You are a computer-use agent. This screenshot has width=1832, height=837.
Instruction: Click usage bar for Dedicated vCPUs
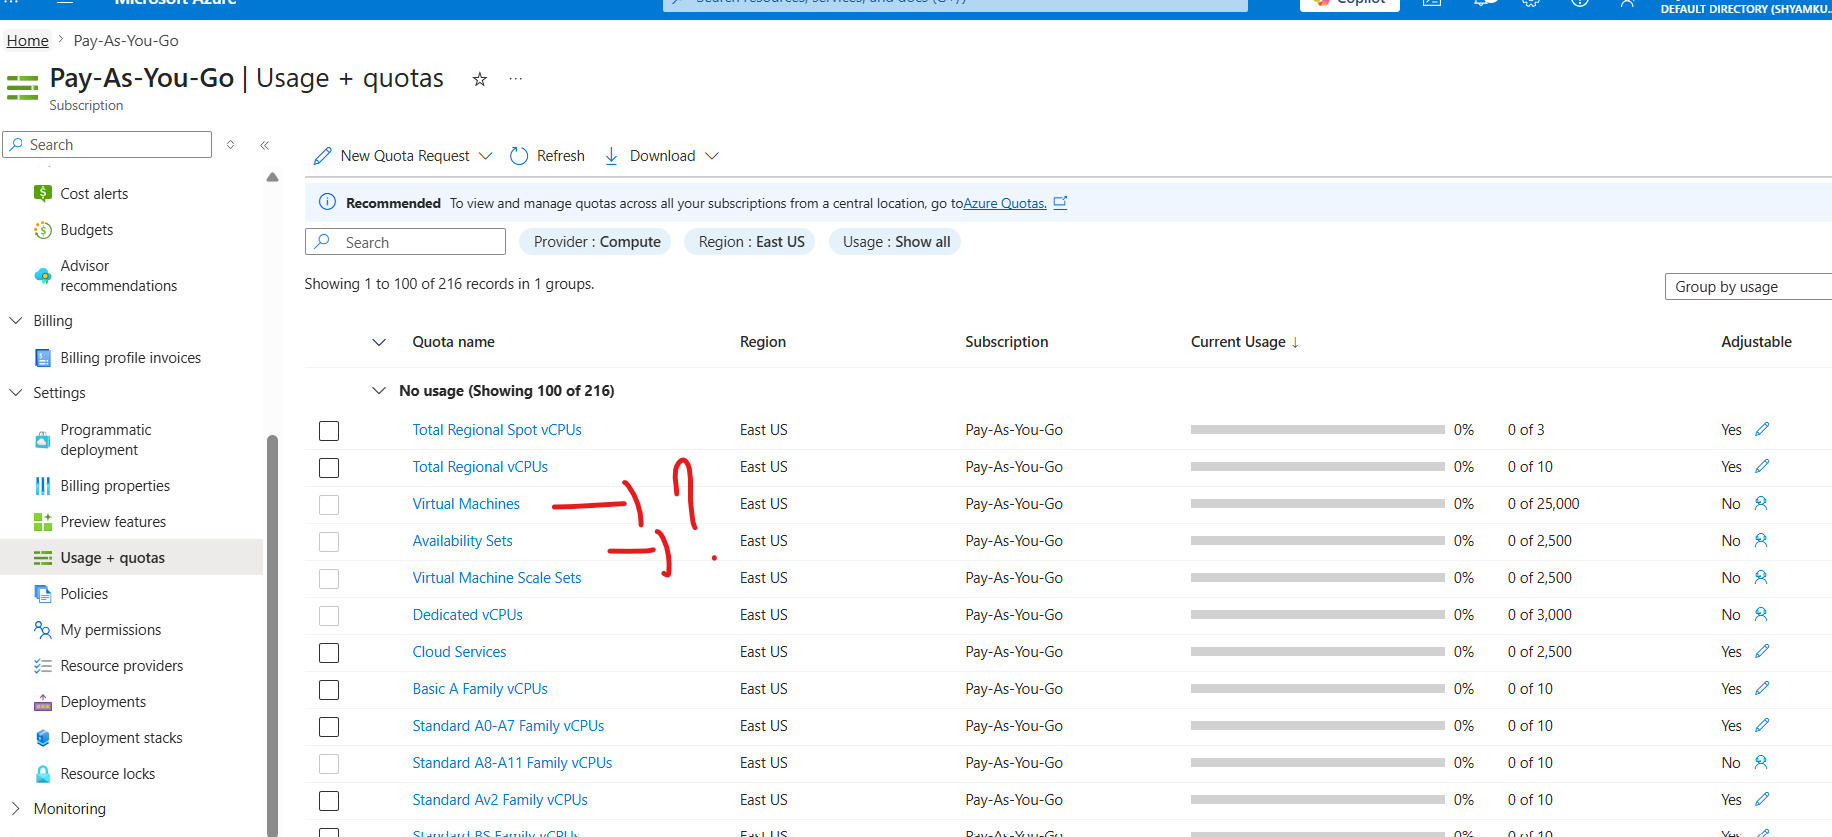1317,615
